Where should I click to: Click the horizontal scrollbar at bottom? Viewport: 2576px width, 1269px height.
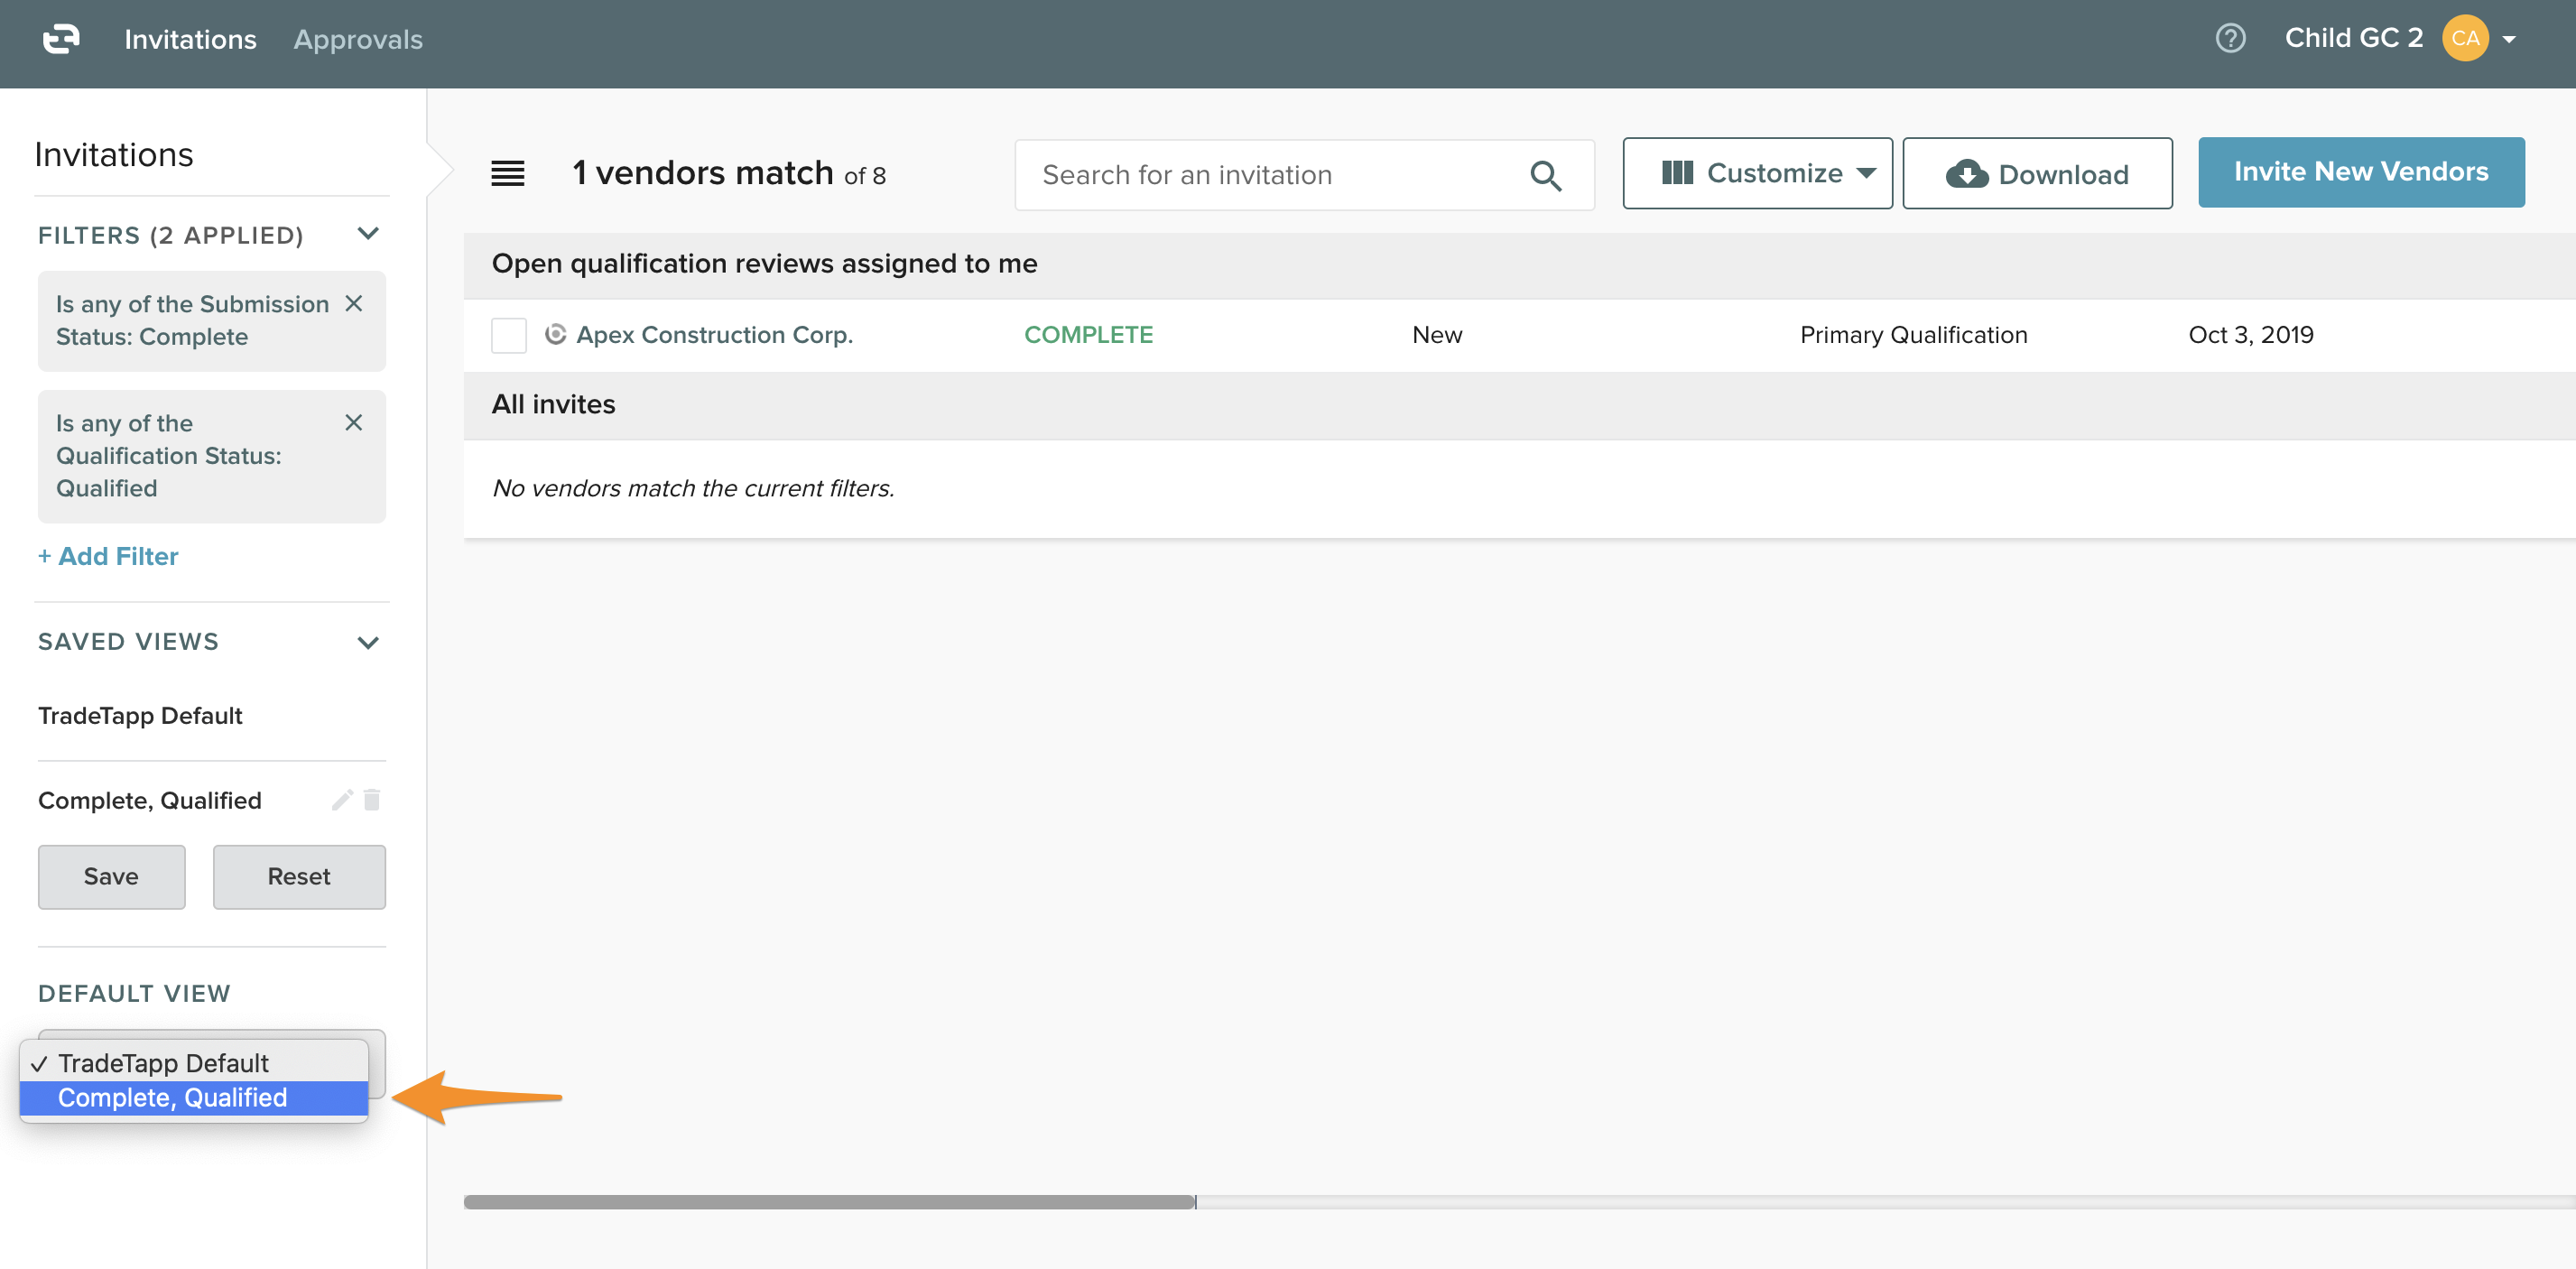(x=829, y=1202)
